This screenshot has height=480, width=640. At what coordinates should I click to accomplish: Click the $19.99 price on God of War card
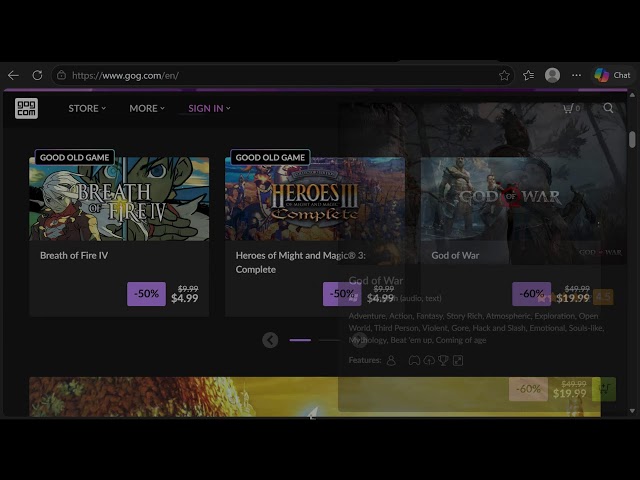pos(573,298)
